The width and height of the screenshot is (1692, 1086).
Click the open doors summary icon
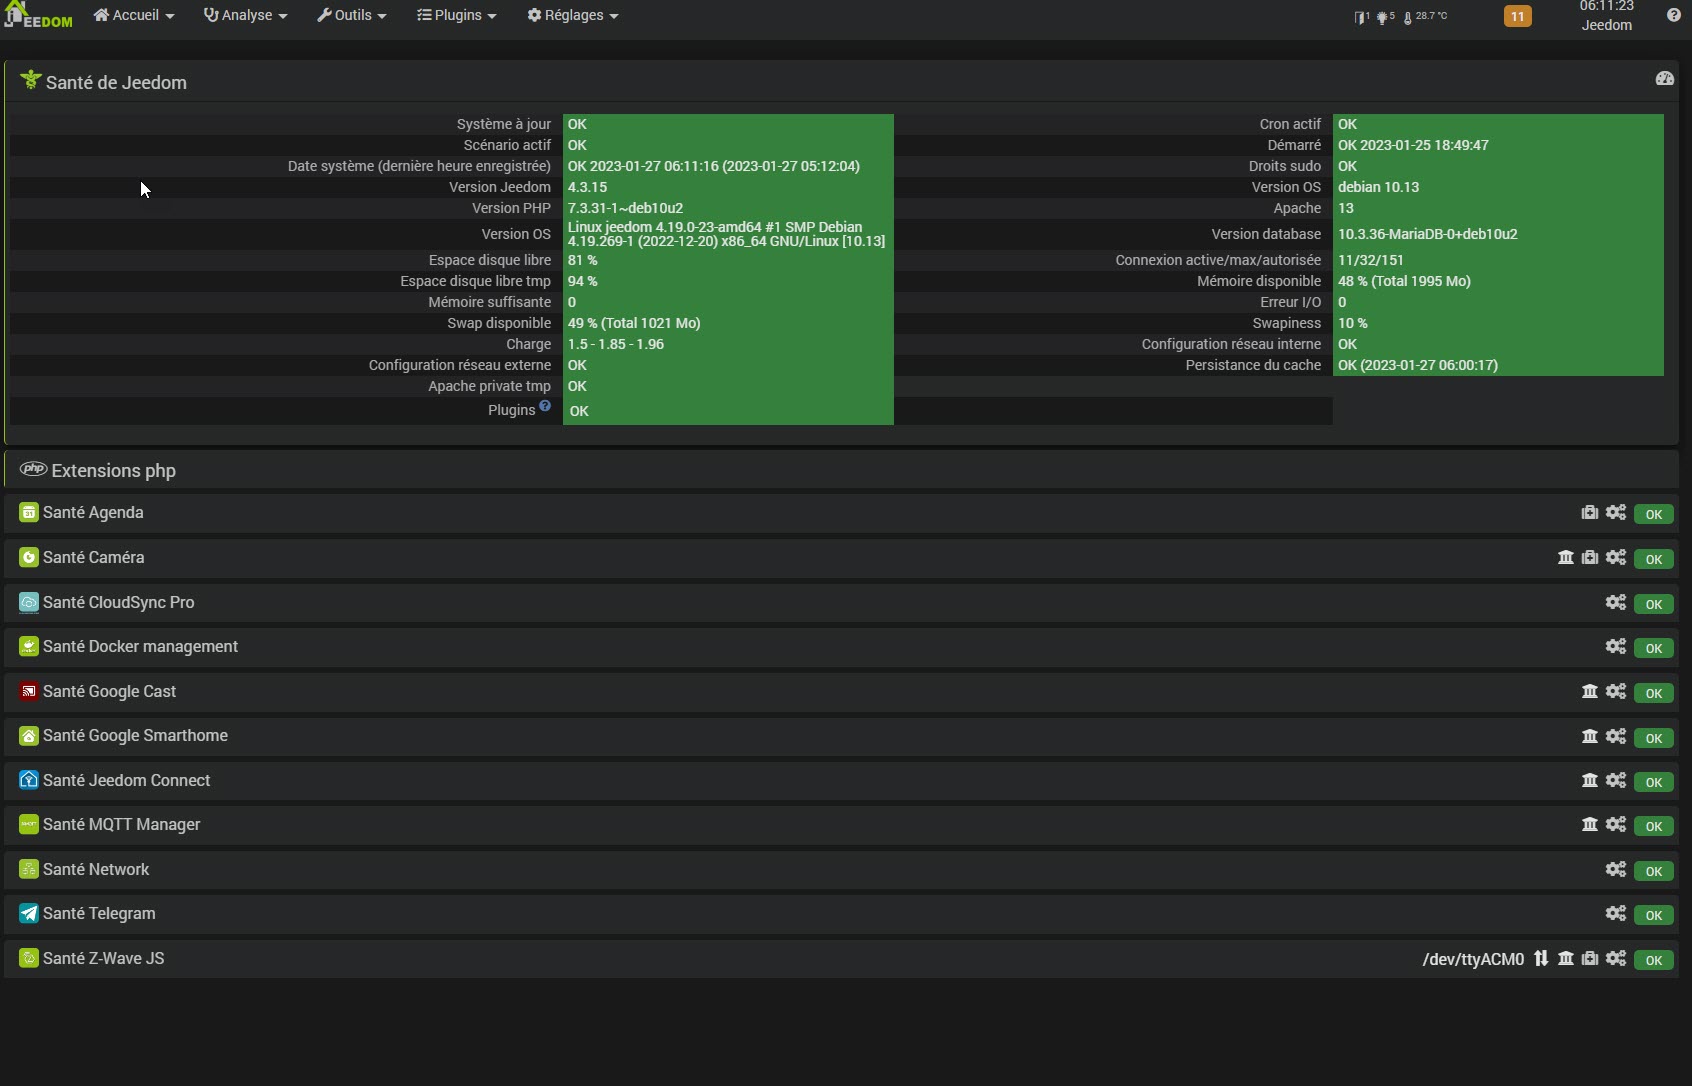point(1361,17)
